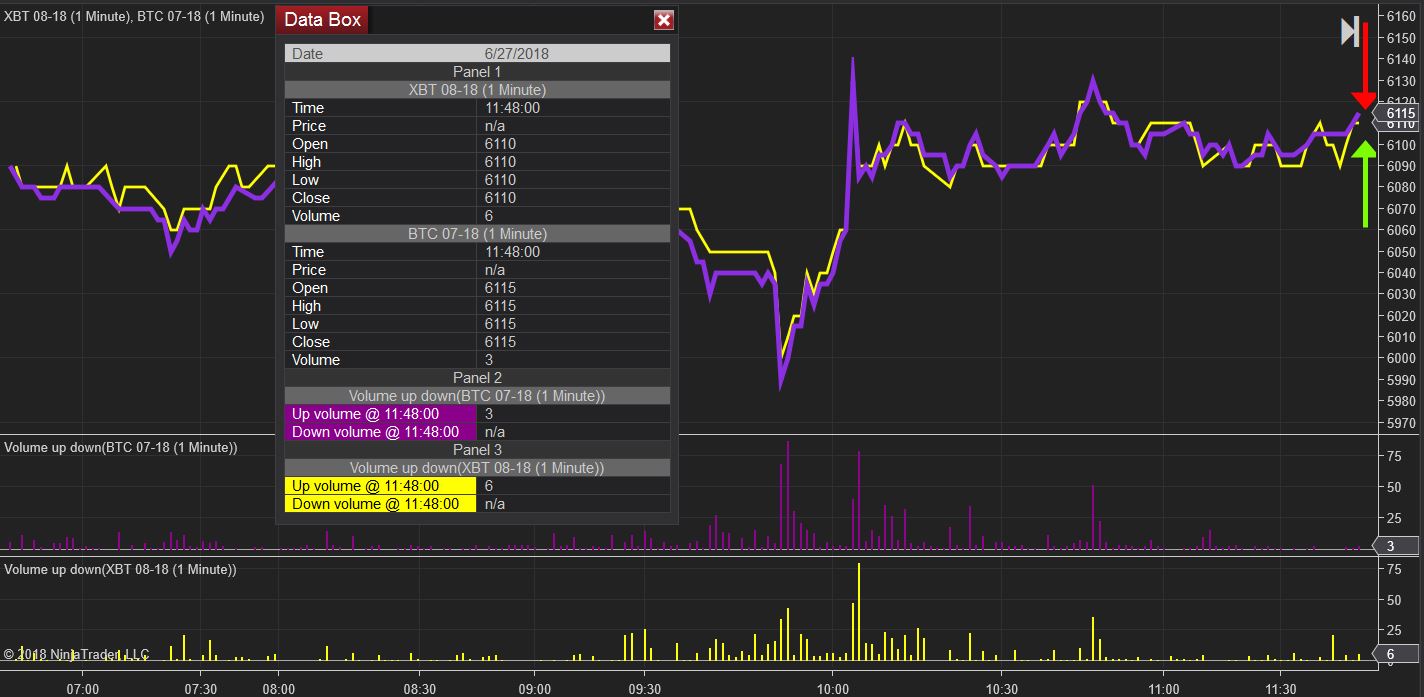Click the 11:00 time axis label
1424x697 pixels.
tap(1163, 689)
